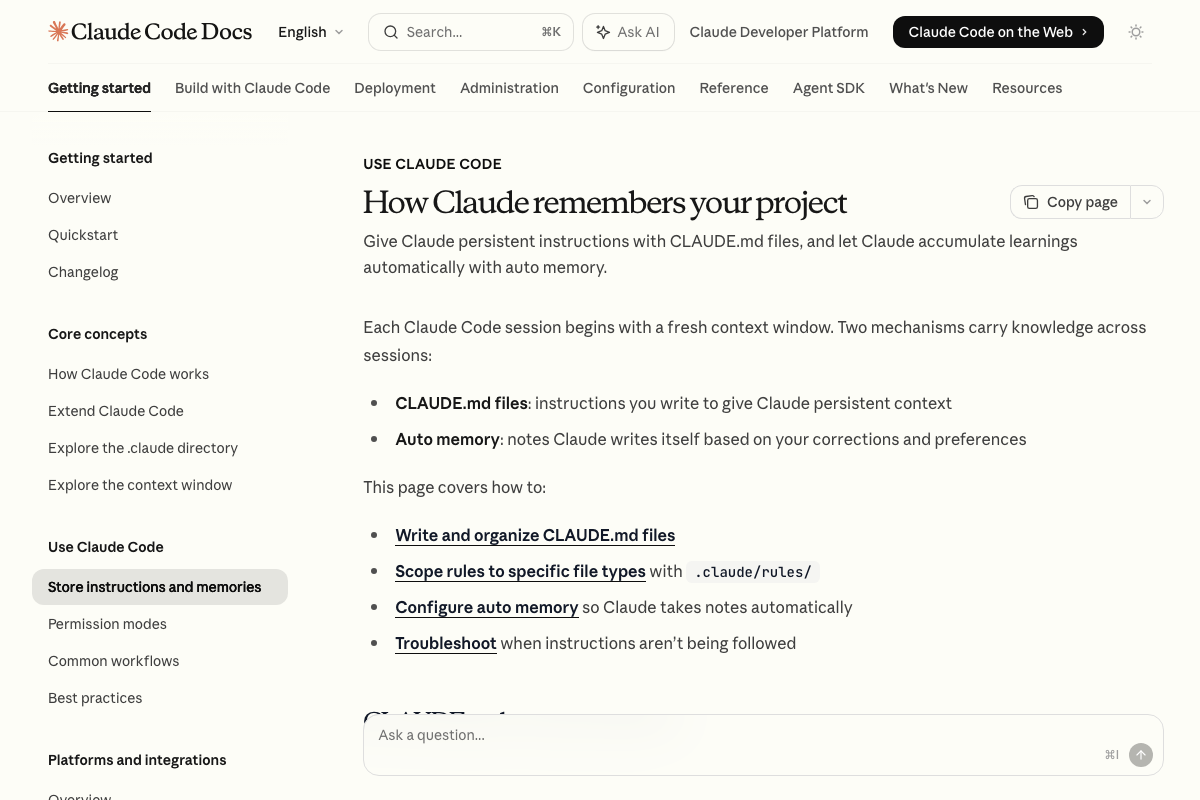1200x800 pixels.
Task: Click the chevron on Claude Code on the Web
Action: click(x=1084, y=32)
